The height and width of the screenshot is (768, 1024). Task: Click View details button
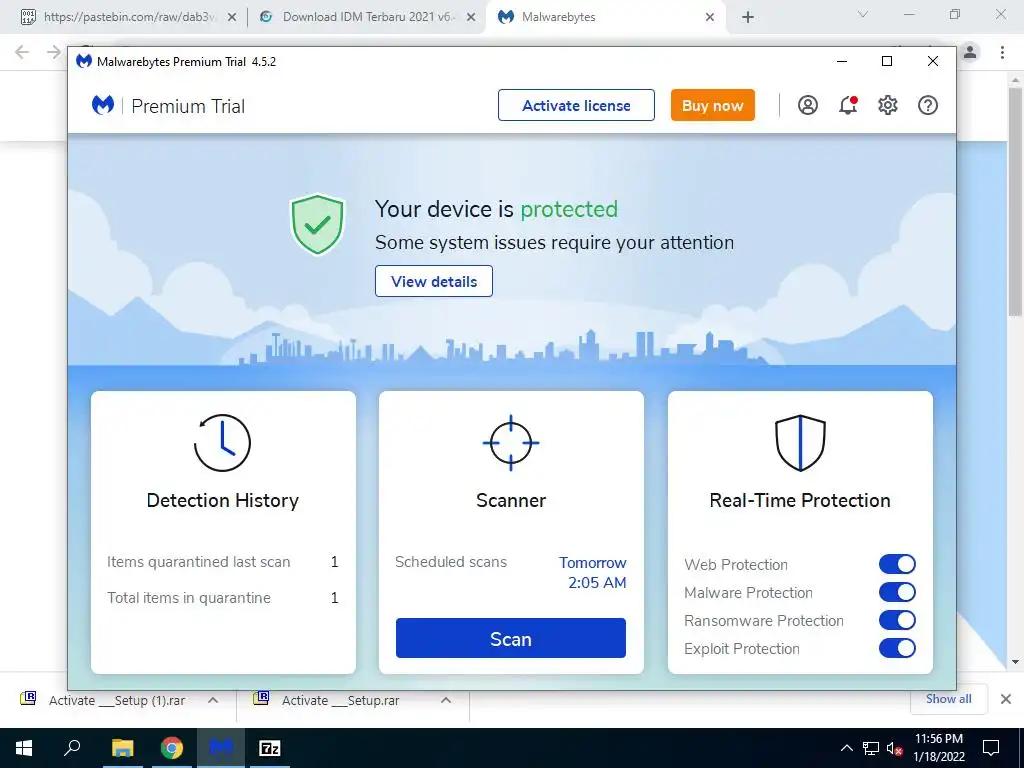(434, 281)
